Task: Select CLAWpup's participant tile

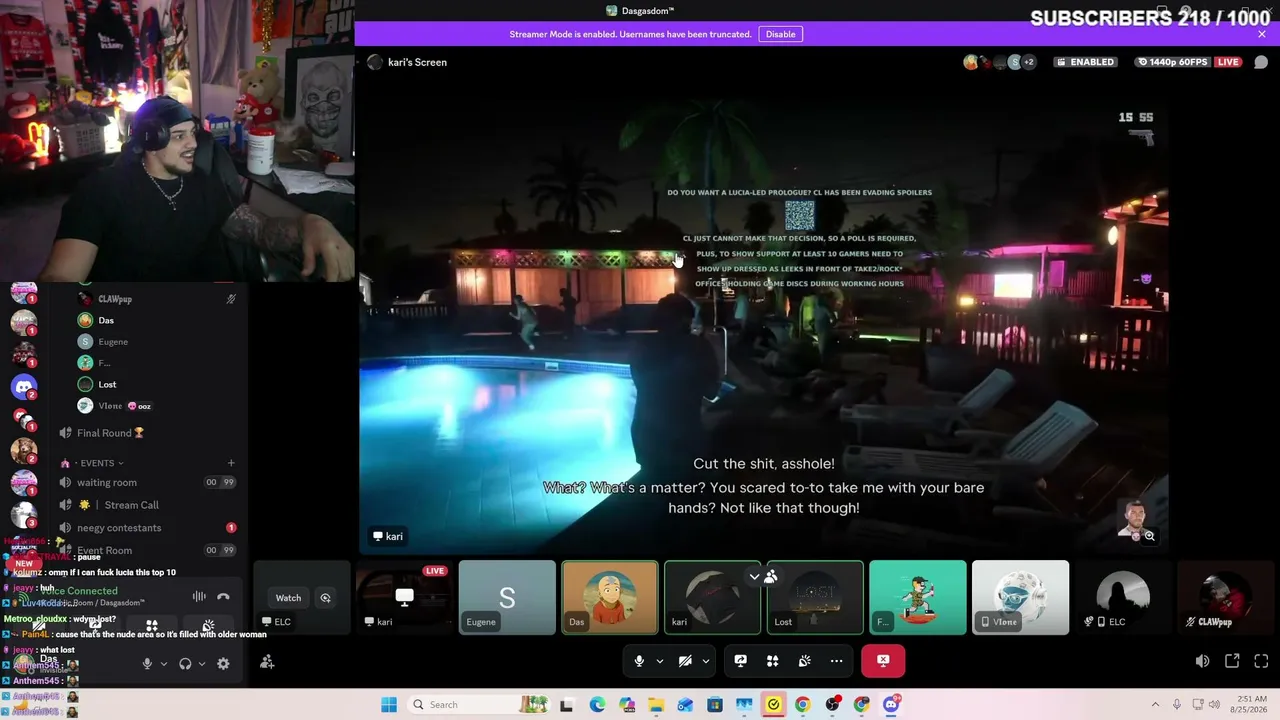Action: (x=1225, y=598)
